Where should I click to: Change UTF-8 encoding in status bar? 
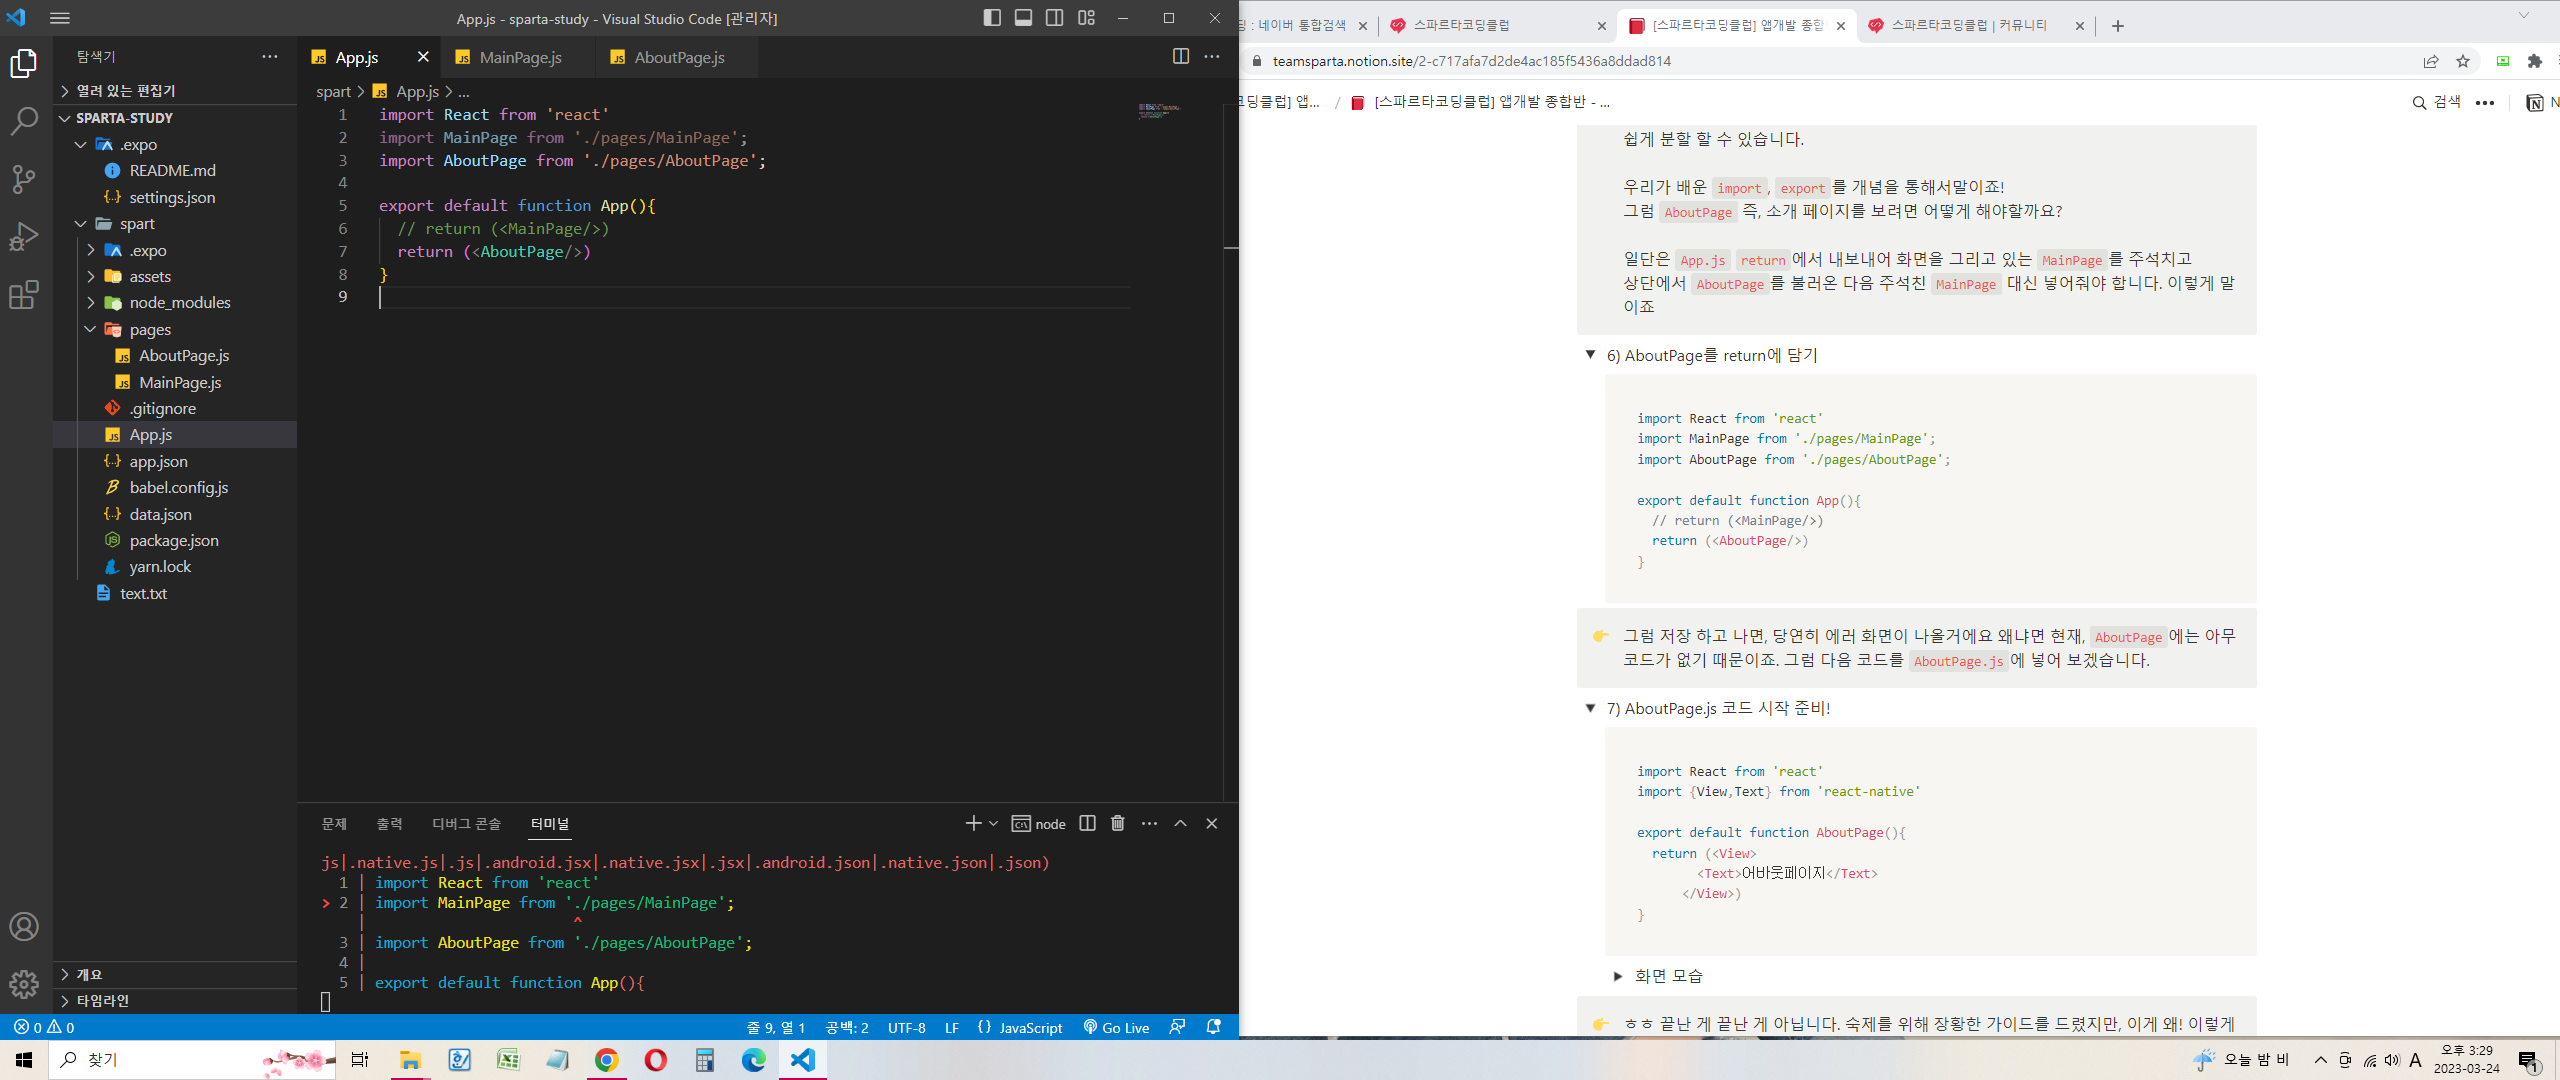(x=907, y=1027)
